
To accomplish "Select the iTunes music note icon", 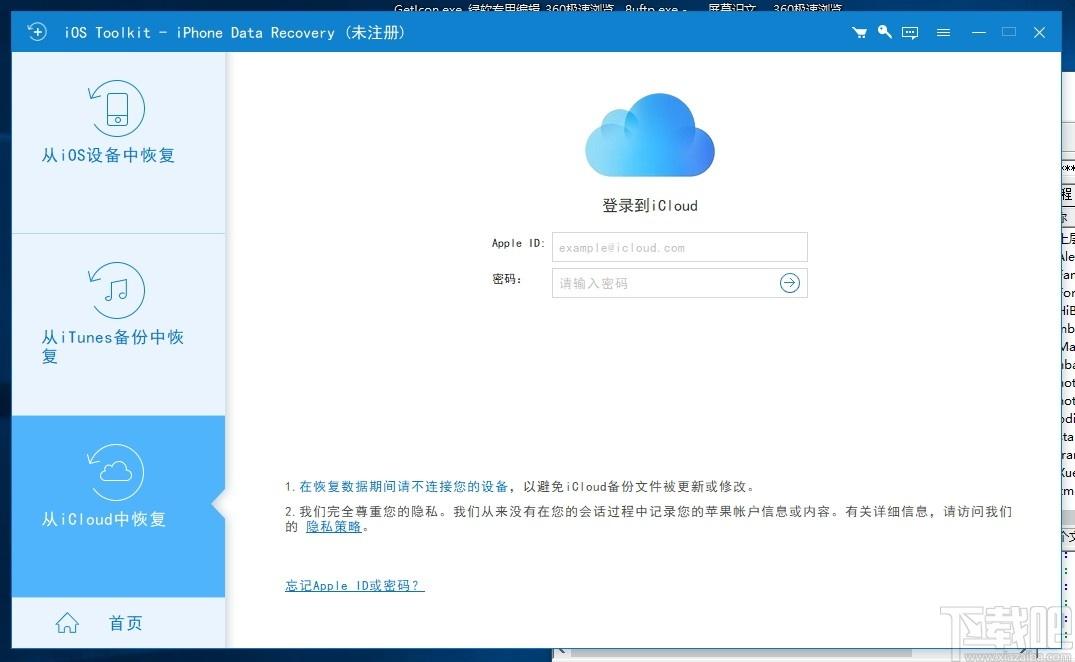I will (117, 290).
